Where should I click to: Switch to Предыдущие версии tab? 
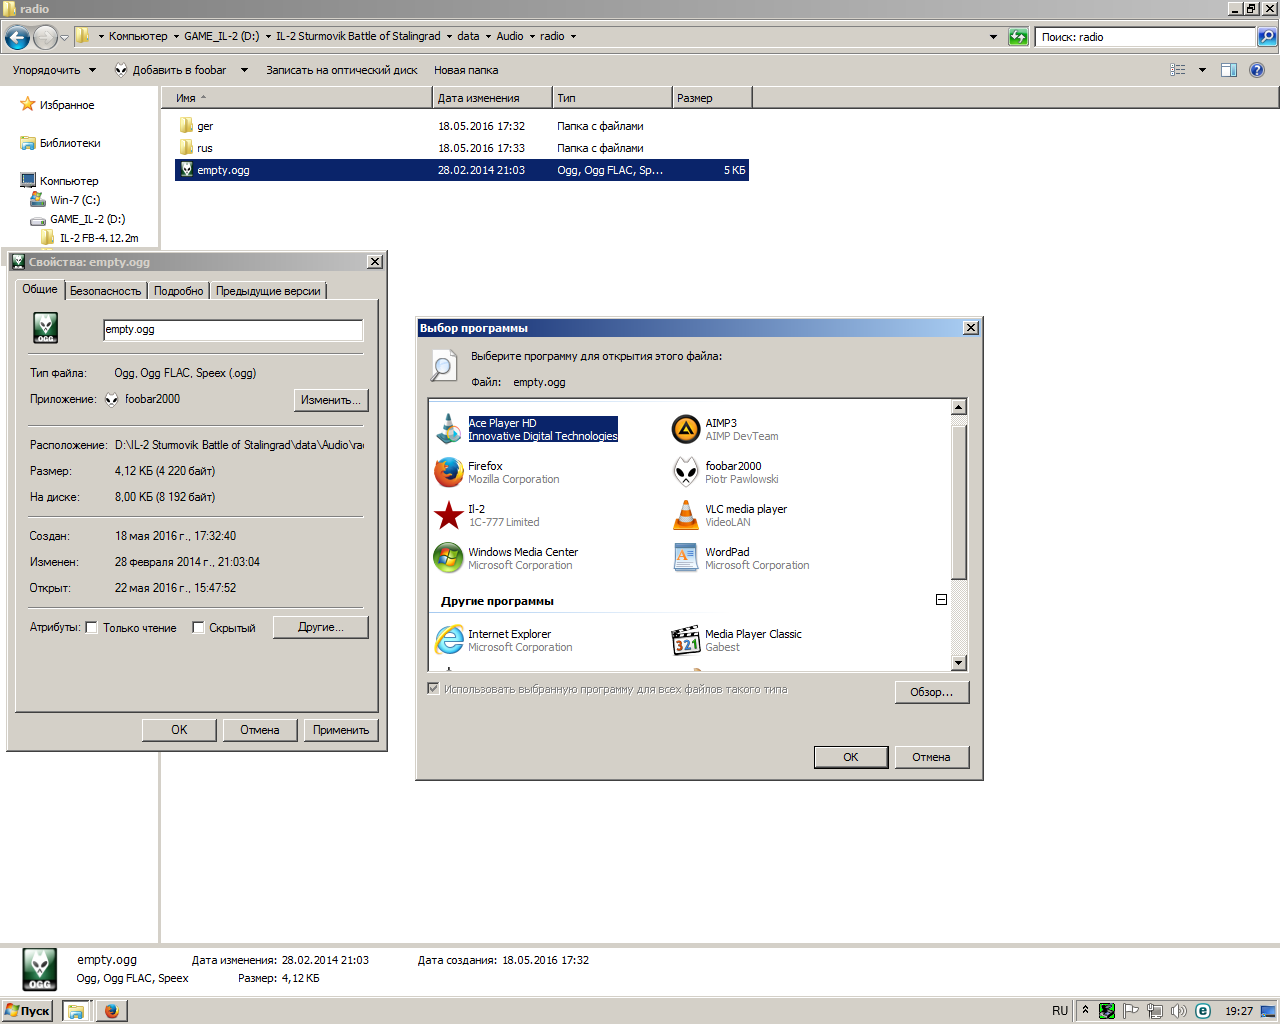pyautogui.click(x=268, y=291)
